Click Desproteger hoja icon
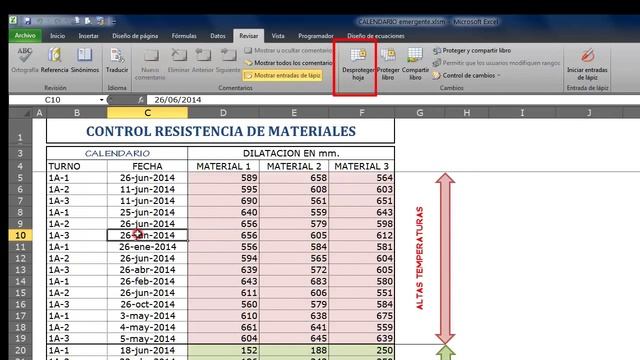 click(358, 55)
